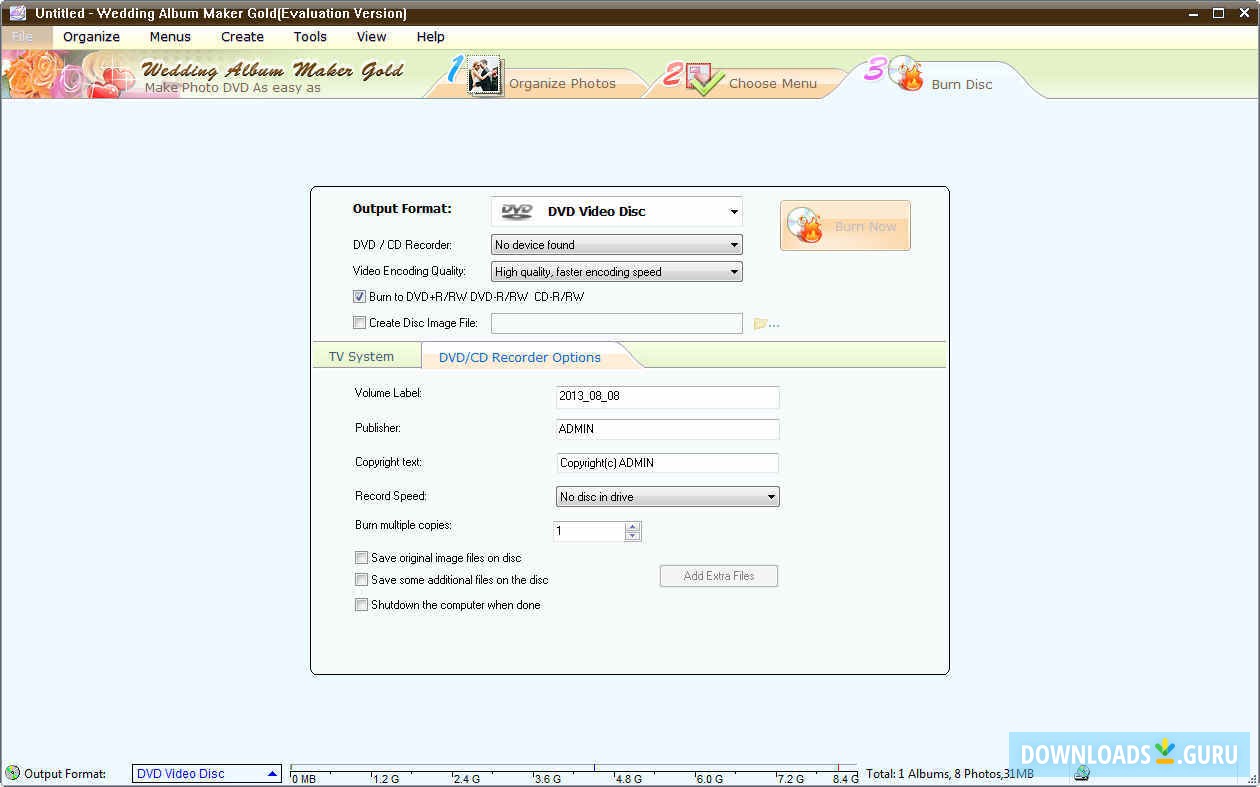This screenshot has height=787, width=1260.
Task: Toggle Burn to DVD+R/RW DVD-R/RW CD-R/RW checkbox
Action: point(360,297)
